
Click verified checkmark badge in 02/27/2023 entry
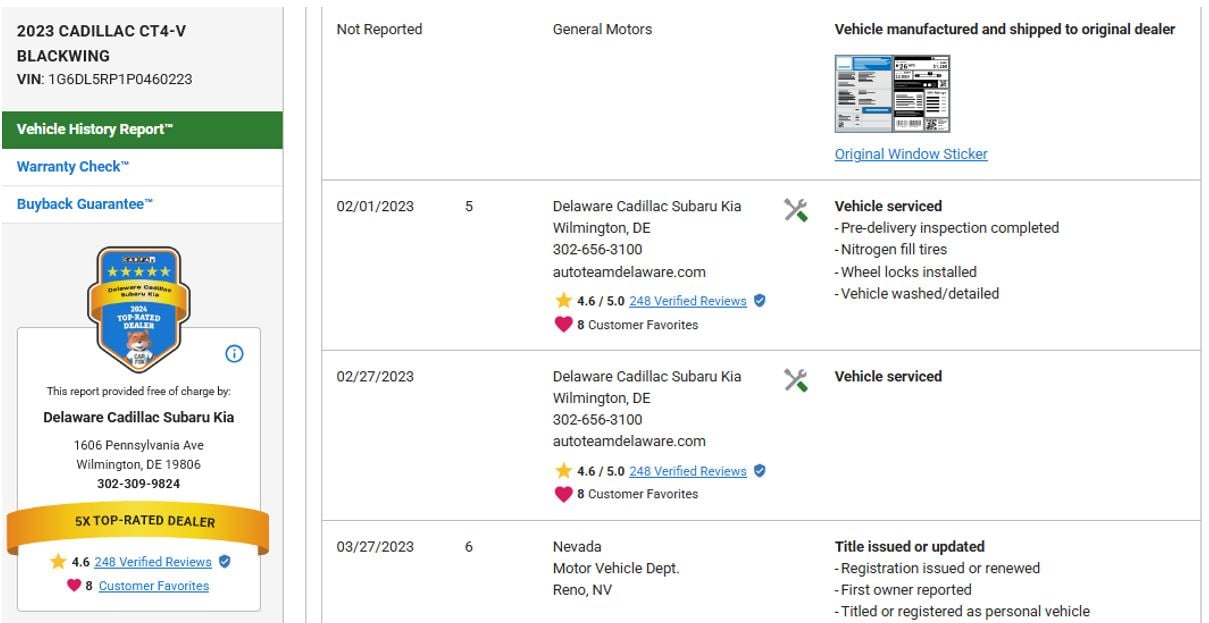[x=760, y=471]
